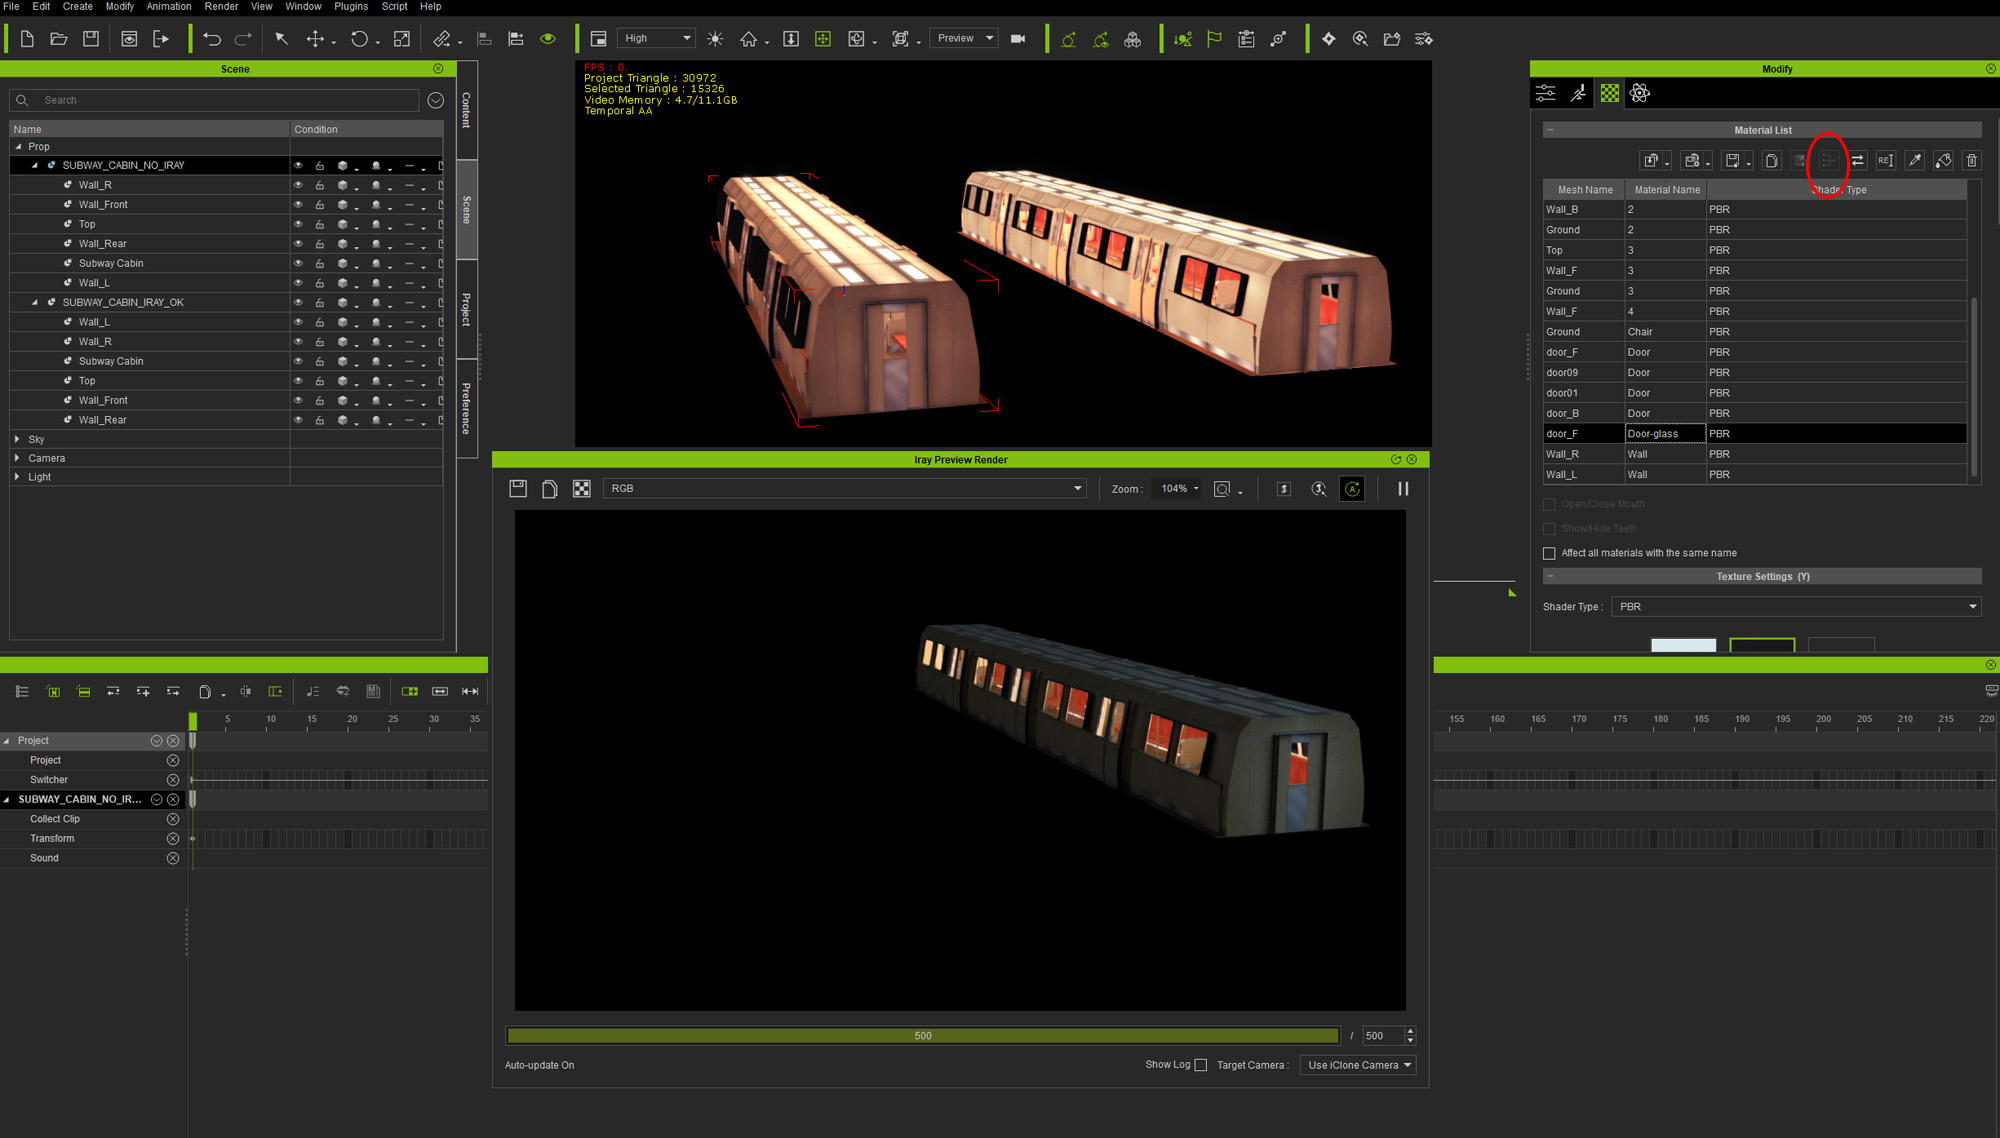Image resolution: width=2000 pixels, height=1138 pixels.
Task: Collapse the Texture Settings section header
Action: pos(1551,576)
